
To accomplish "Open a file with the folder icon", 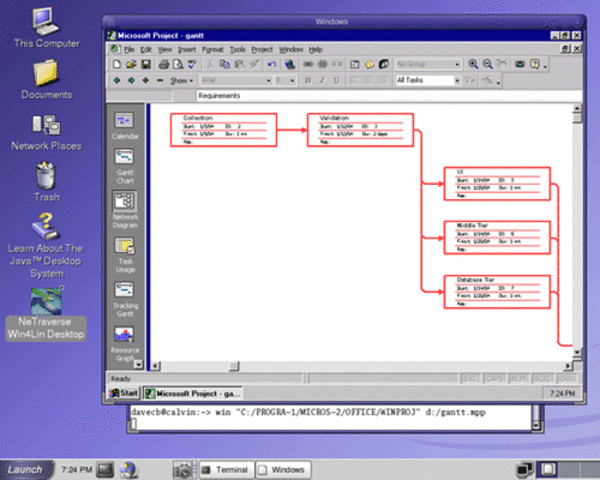I will point(131,64).
